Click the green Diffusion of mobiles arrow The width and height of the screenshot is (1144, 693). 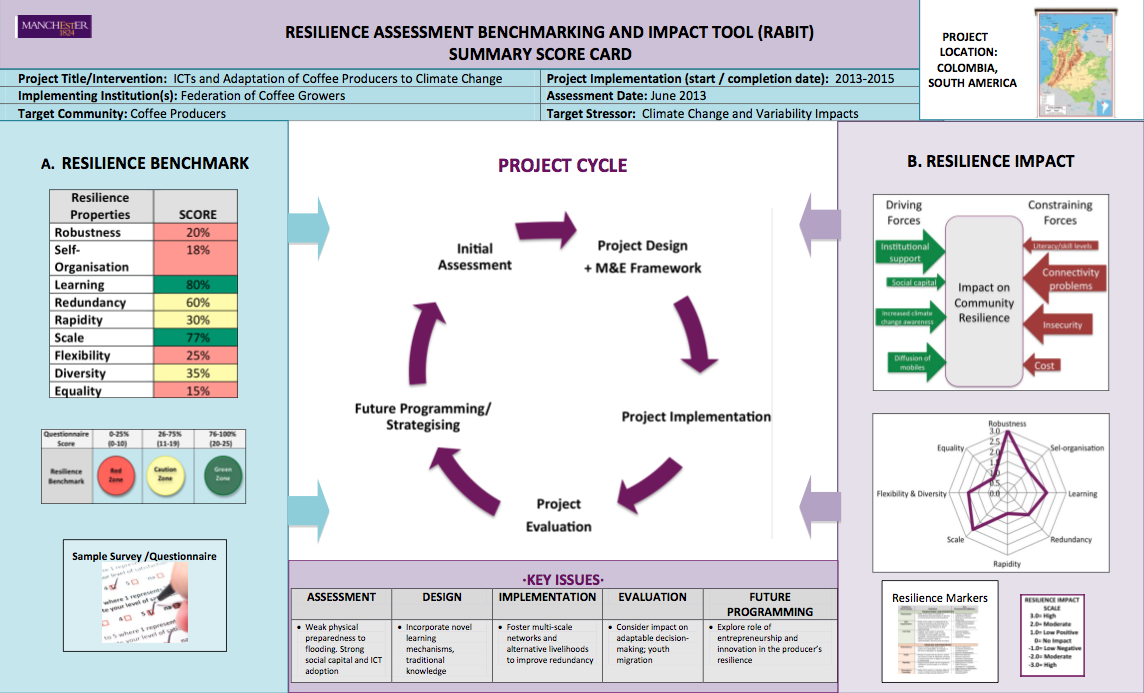pos(916,362)
